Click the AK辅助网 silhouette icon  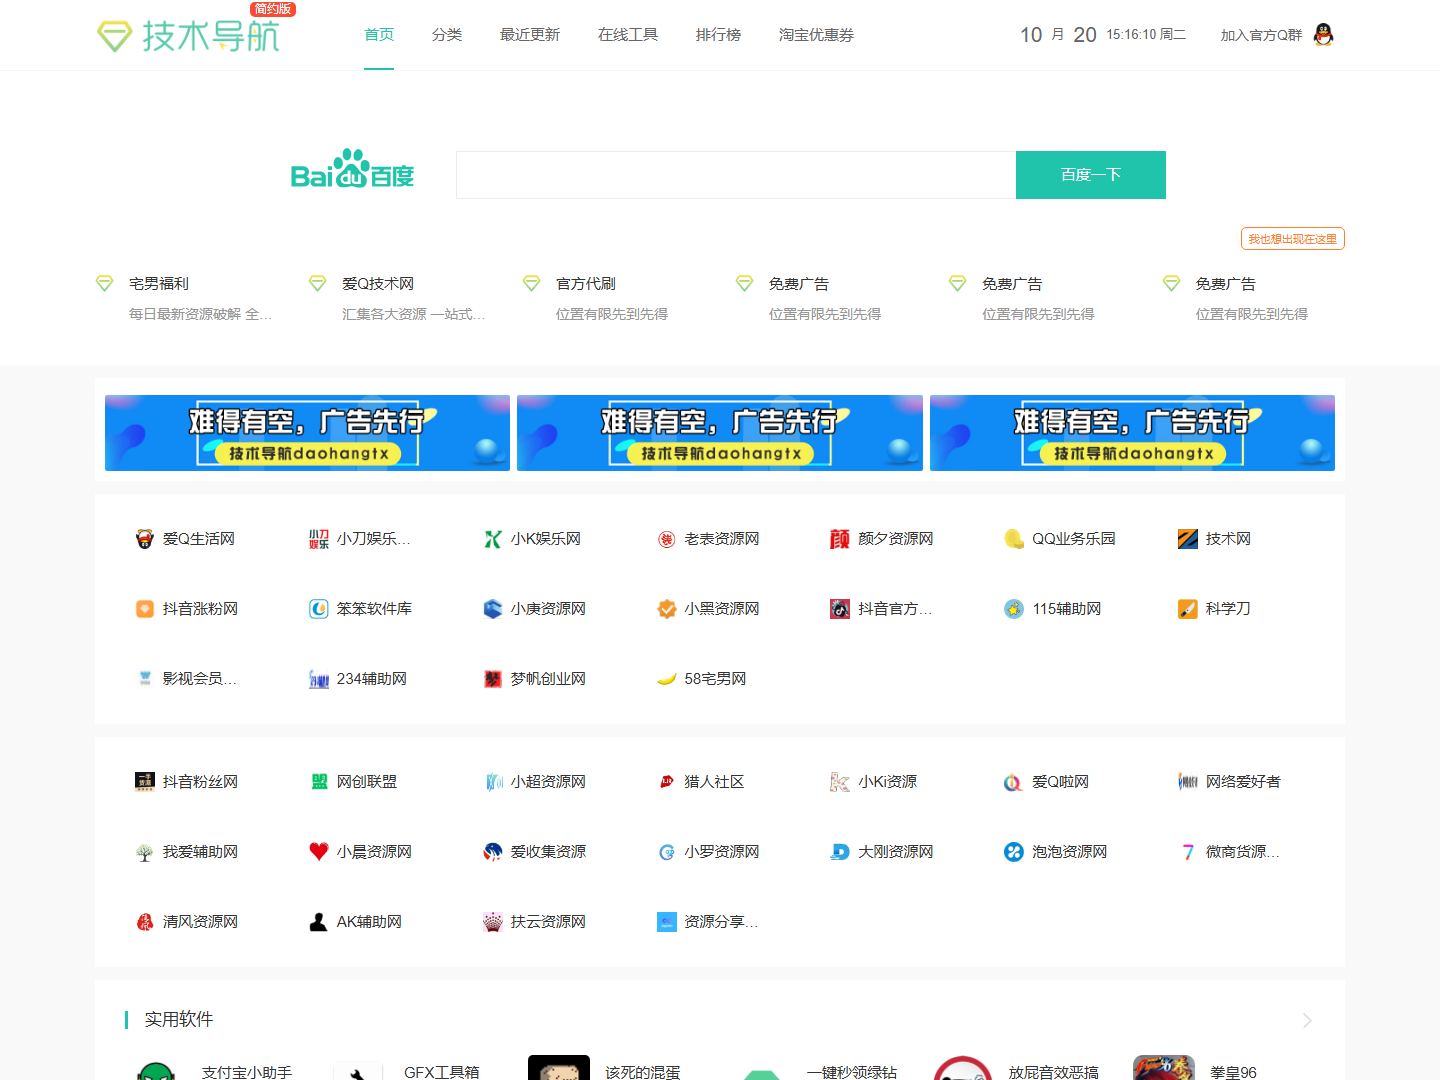[319, 922]
